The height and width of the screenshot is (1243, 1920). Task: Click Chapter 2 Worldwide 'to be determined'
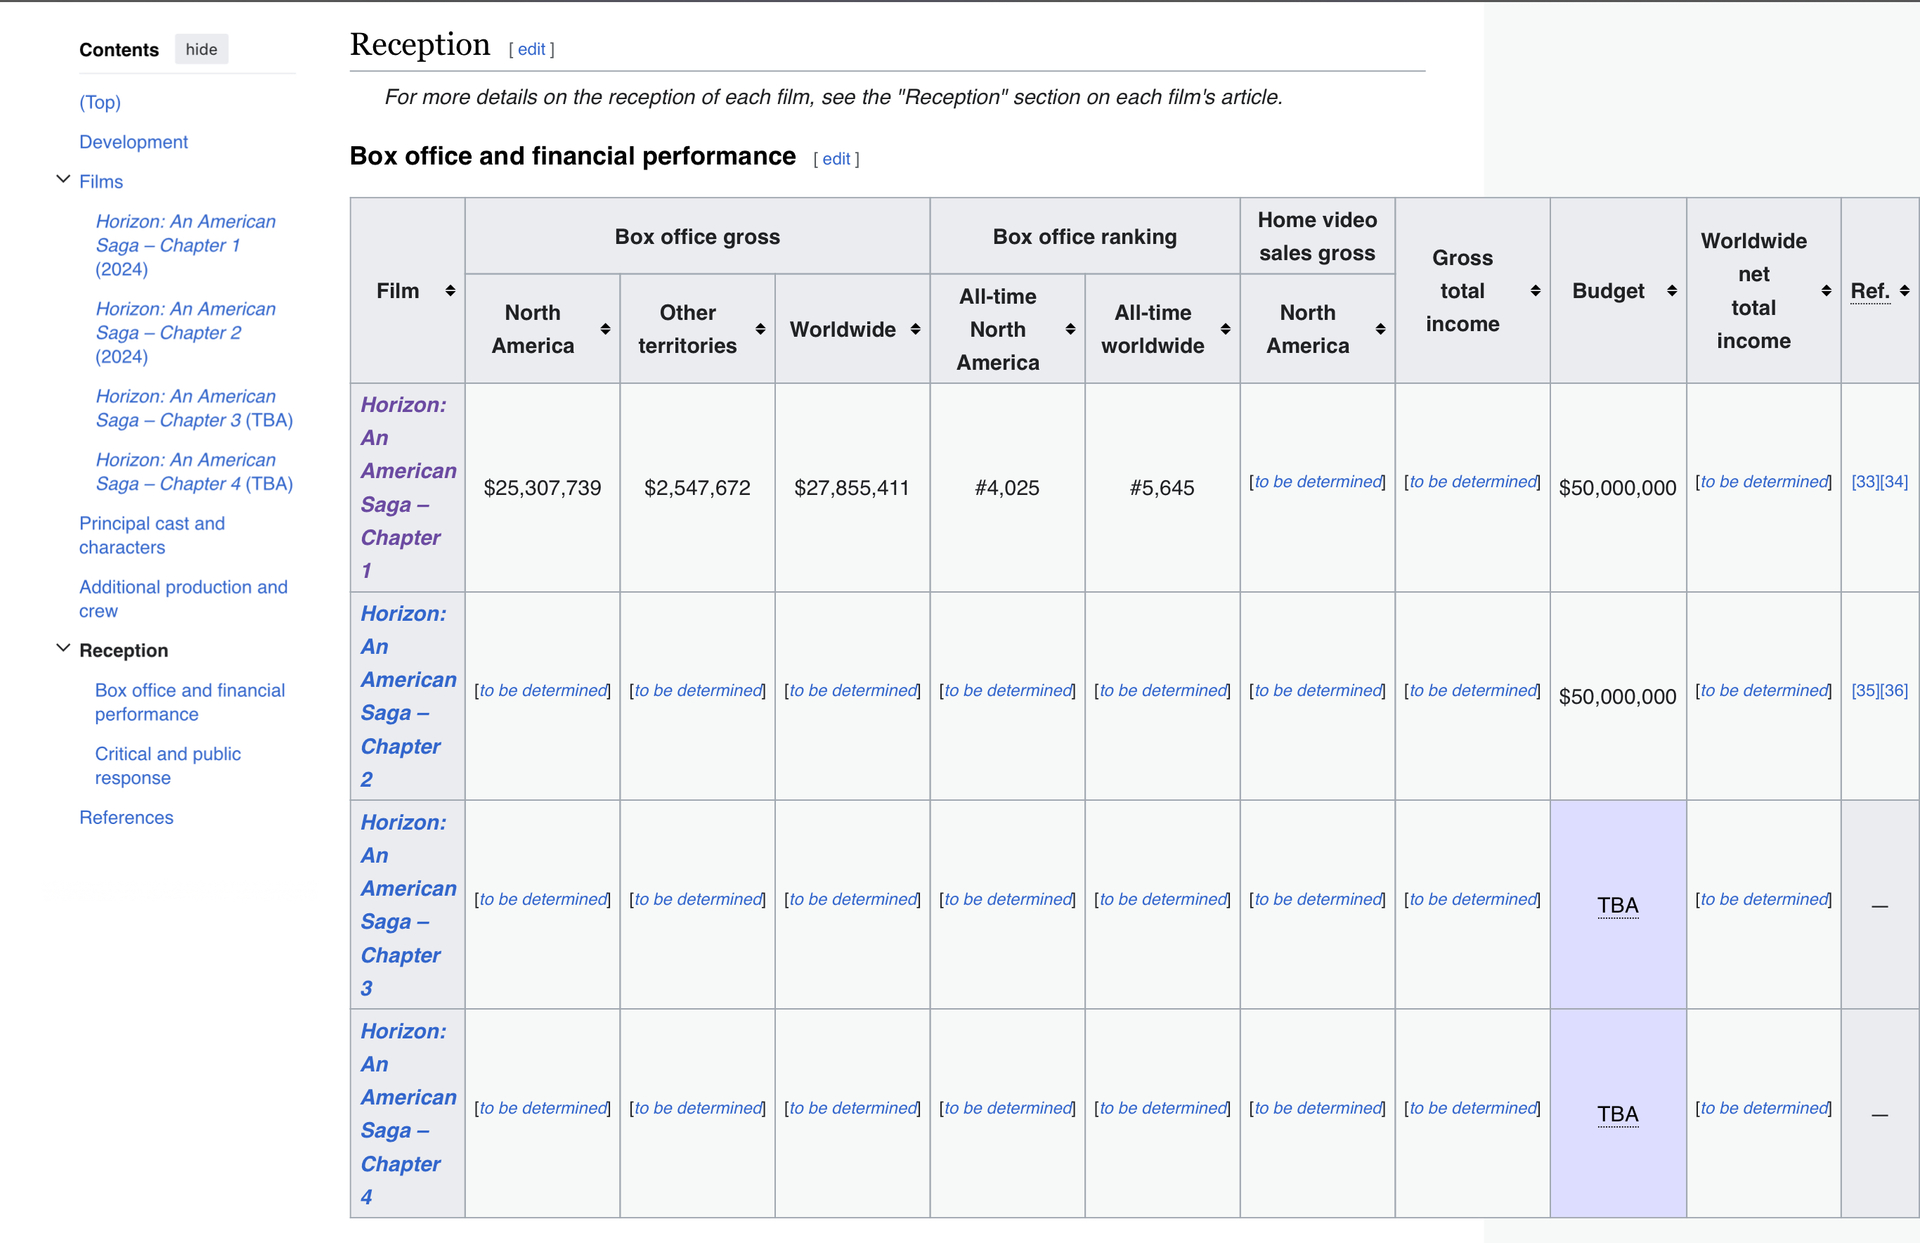tap(853, 691)
